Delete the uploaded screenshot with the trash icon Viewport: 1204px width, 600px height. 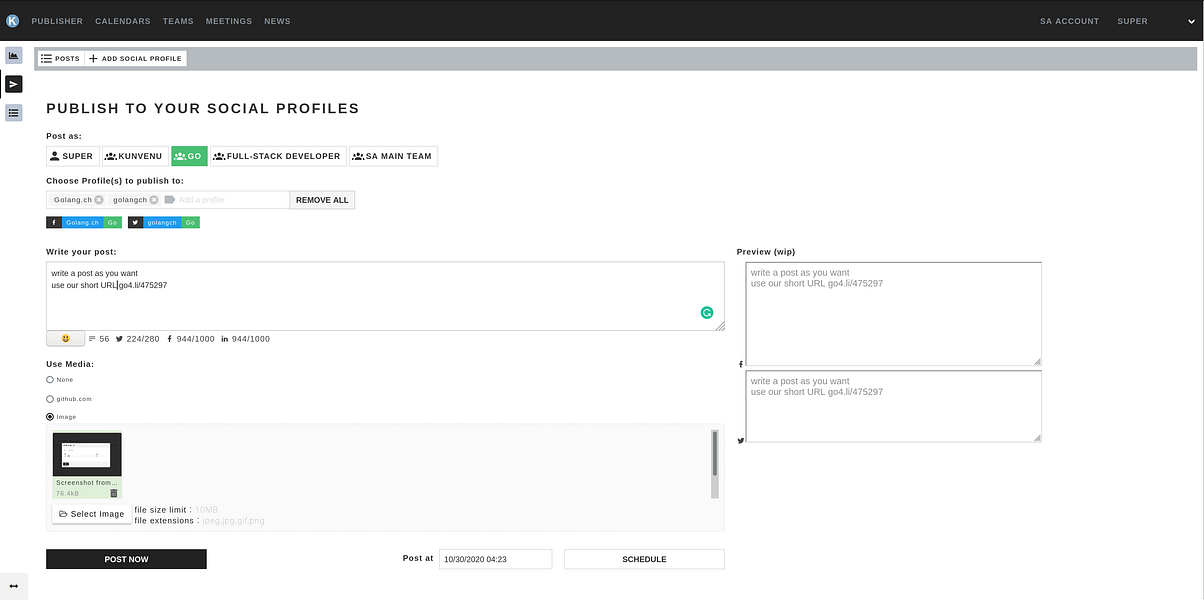pyautogui.click(x=113, y=493)
